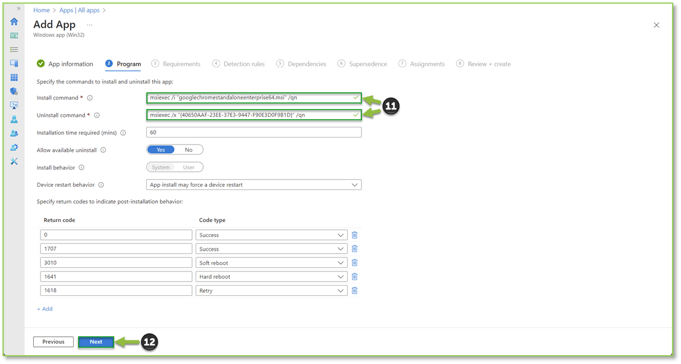Show info for Allow available uninstall

pos(103,150)
